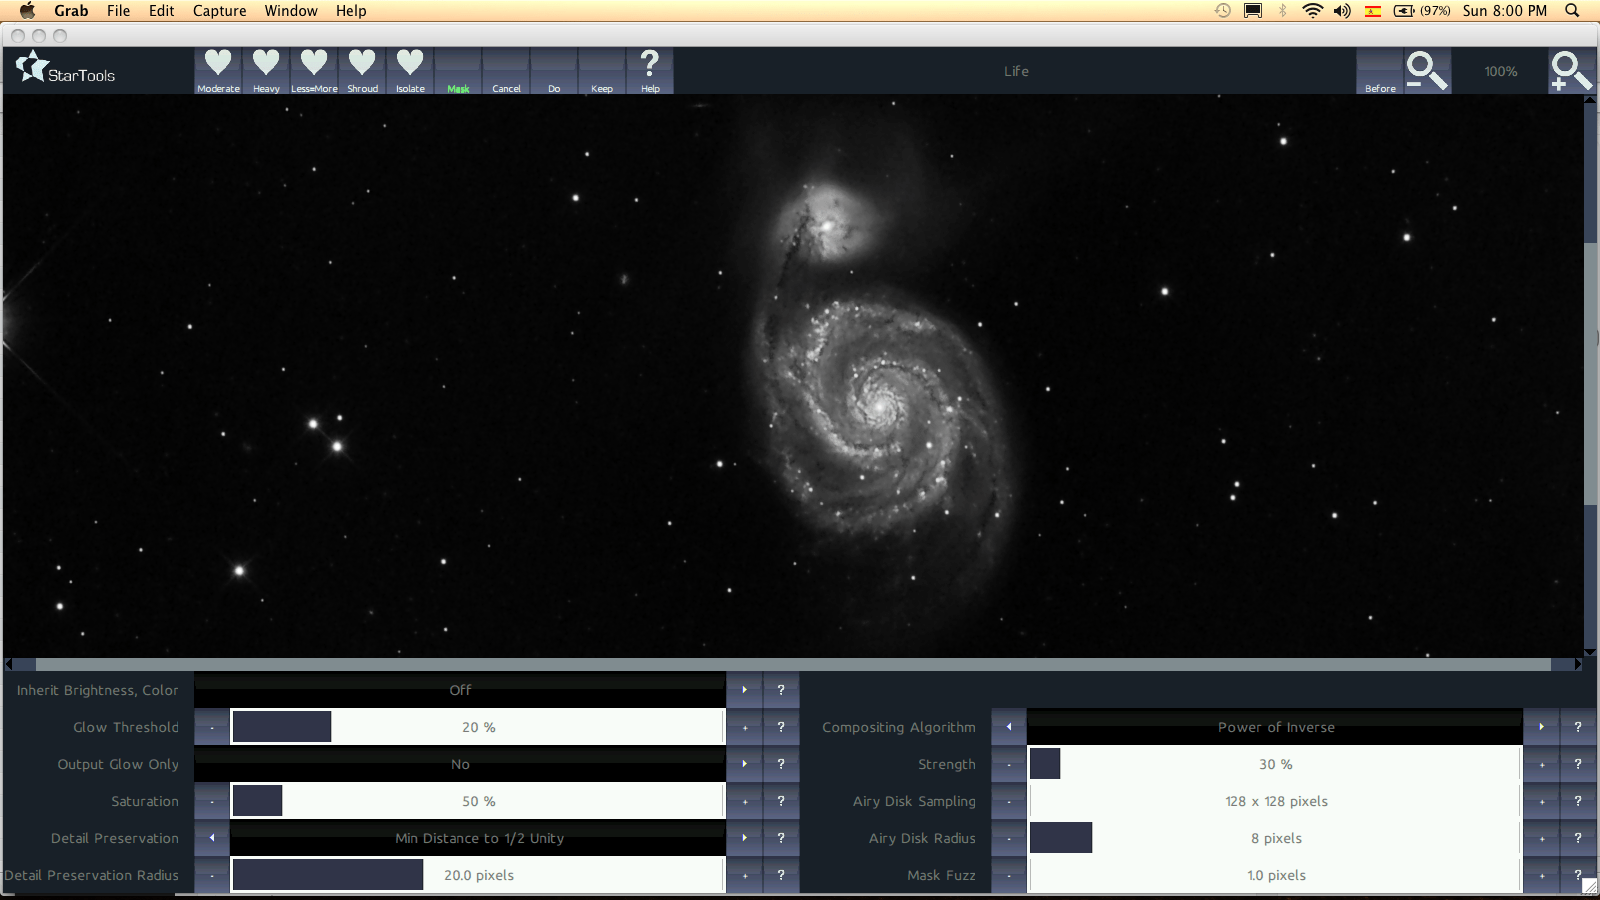Toggle Output Glow Only with right arrow

744,764
